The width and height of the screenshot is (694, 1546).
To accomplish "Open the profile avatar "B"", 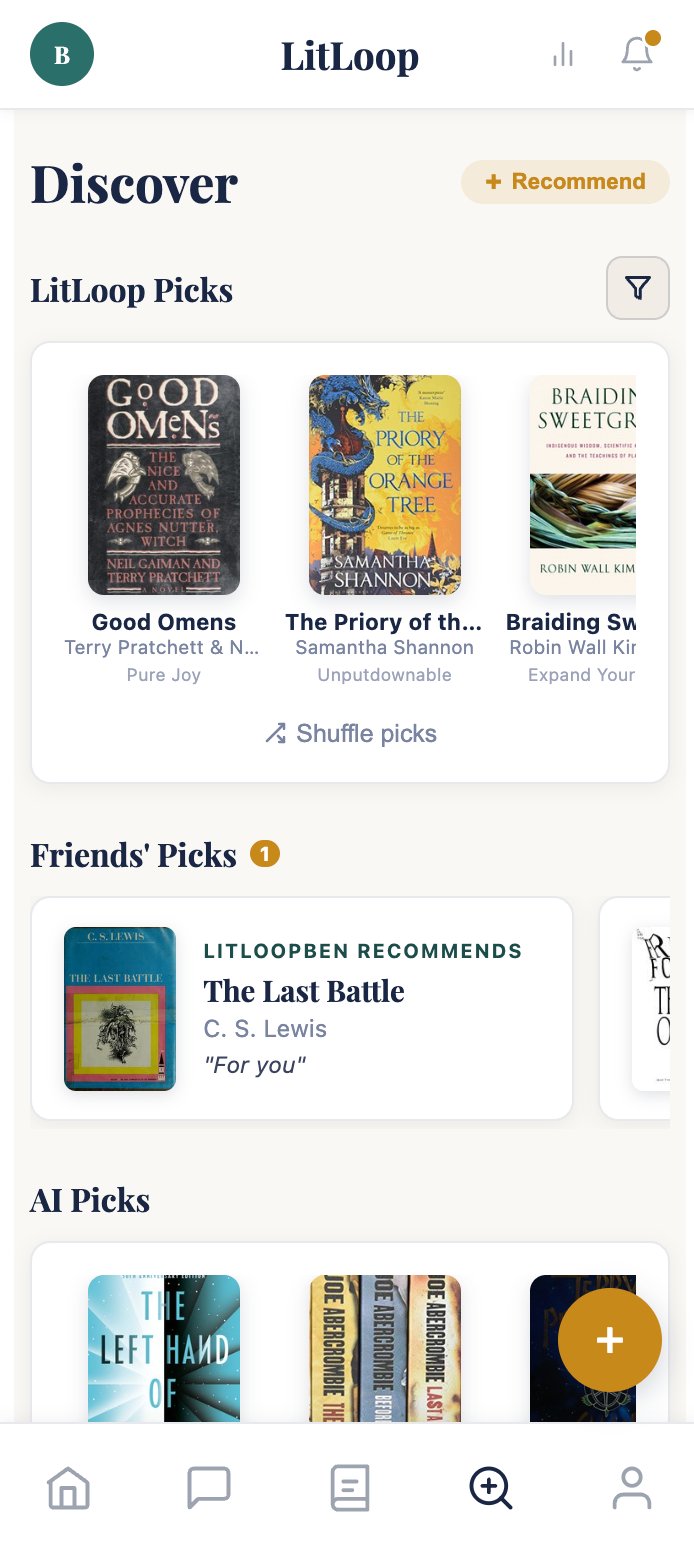I will [62, 55].
